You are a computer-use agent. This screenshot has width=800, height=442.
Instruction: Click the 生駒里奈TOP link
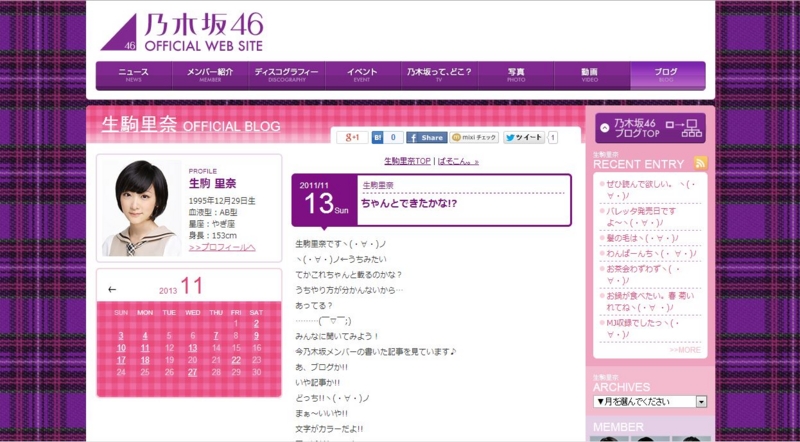(407, 161)
